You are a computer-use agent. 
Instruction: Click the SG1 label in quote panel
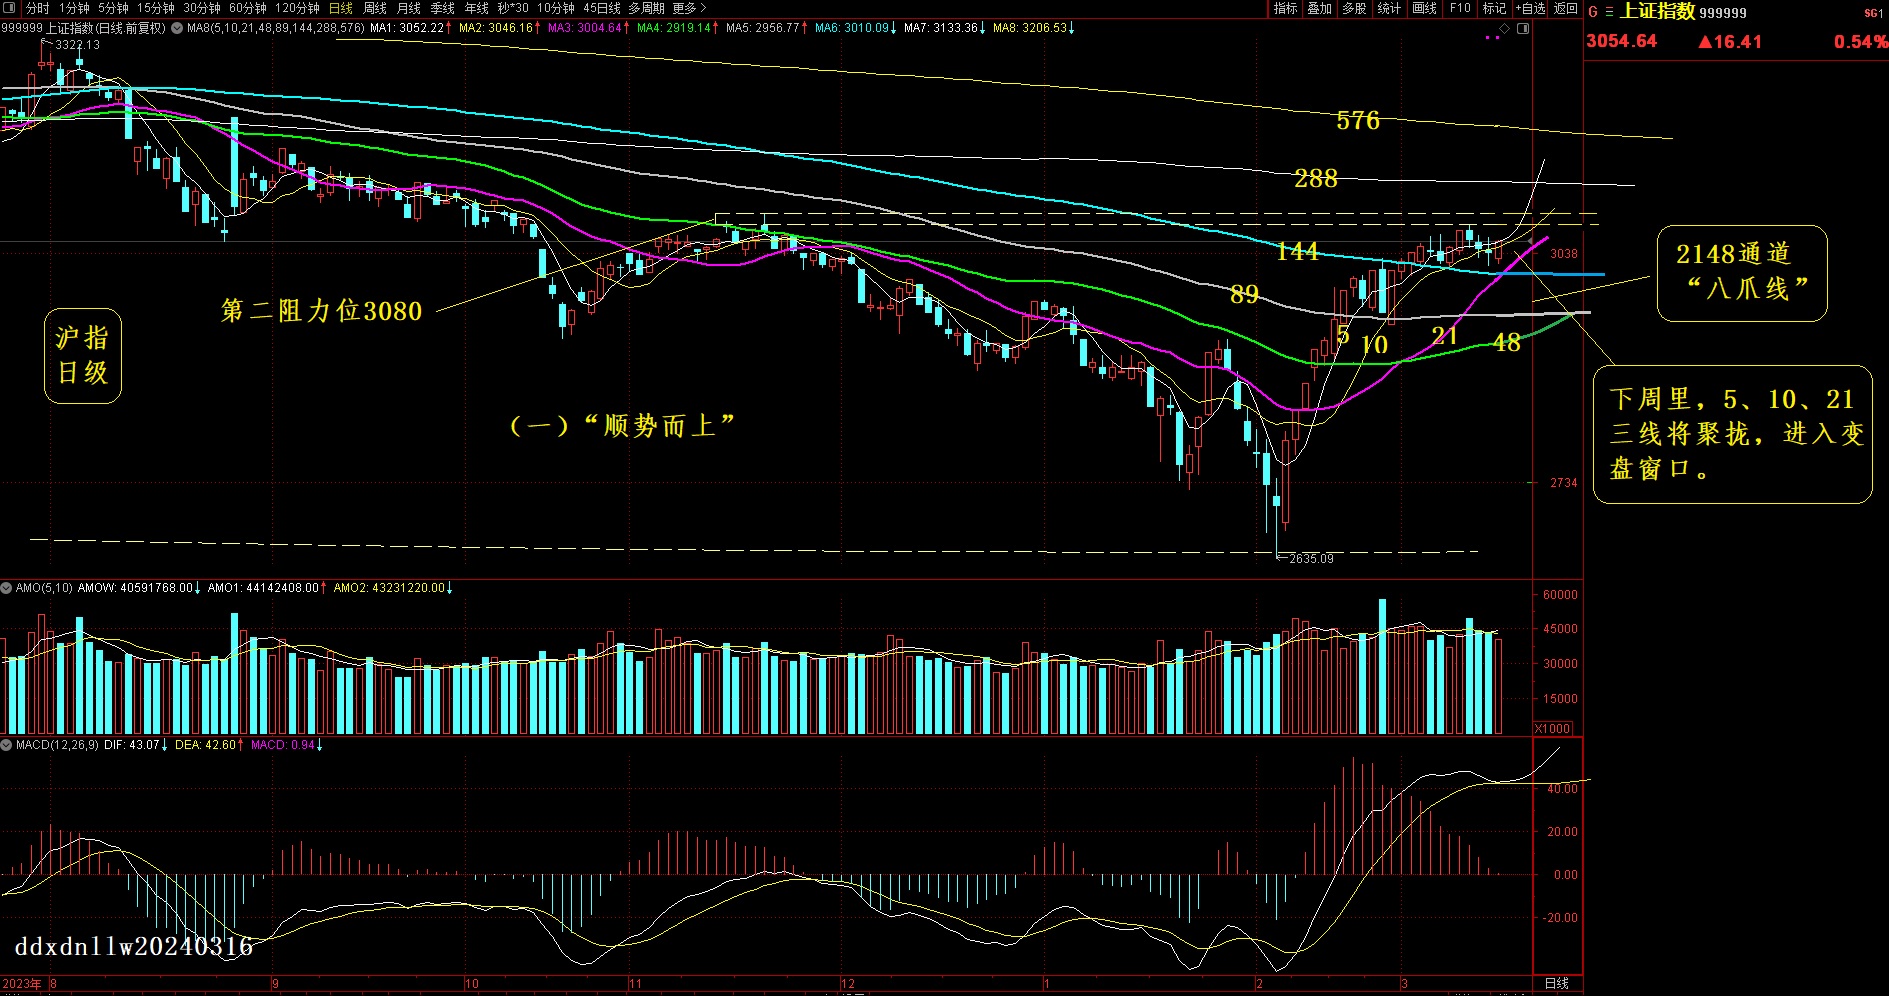(1873, 13)
